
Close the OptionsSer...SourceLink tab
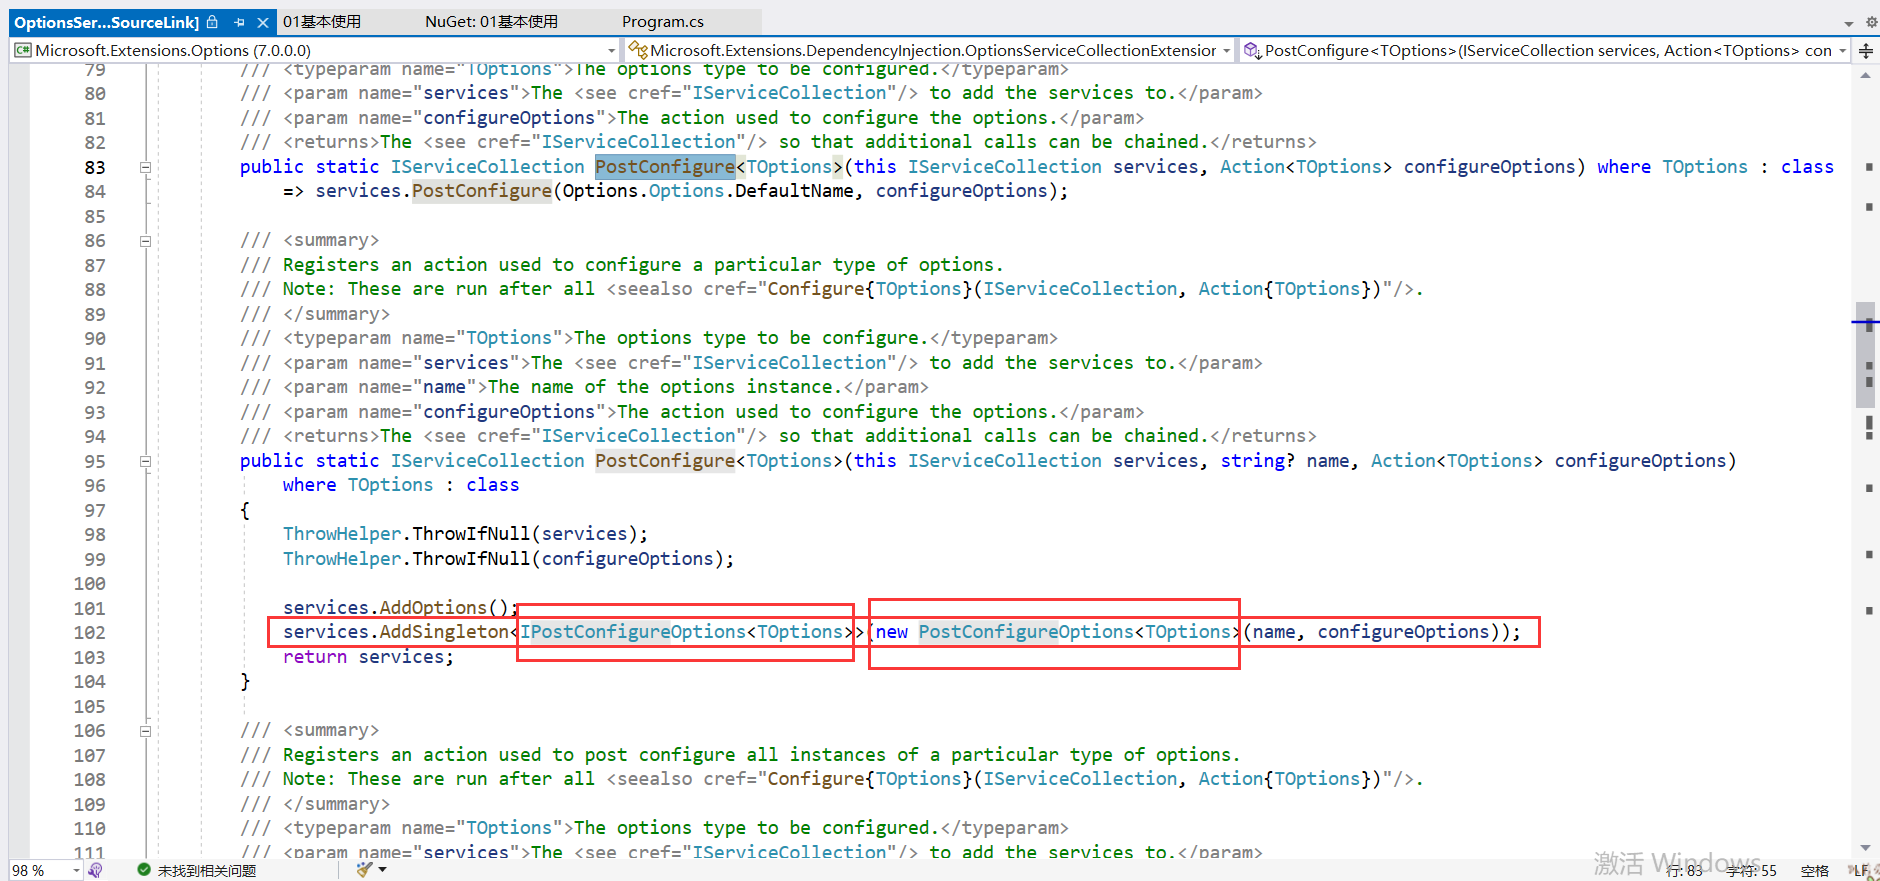(262, 22)
